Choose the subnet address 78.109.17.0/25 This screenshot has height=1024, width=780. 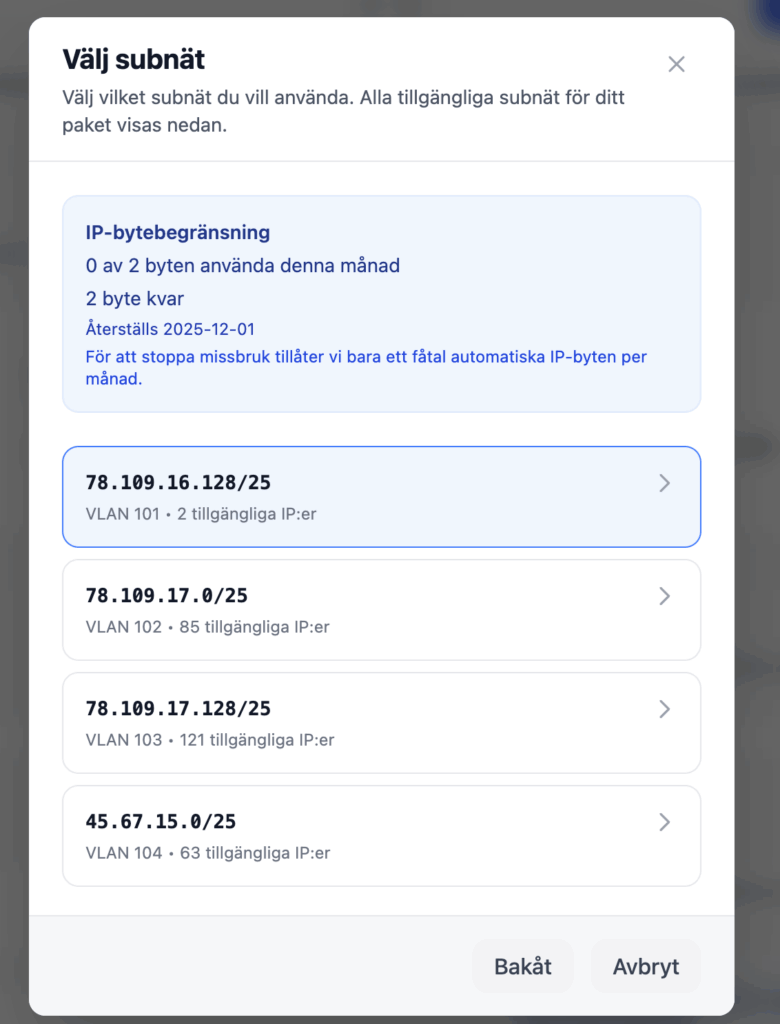click(x=166, y=596)
